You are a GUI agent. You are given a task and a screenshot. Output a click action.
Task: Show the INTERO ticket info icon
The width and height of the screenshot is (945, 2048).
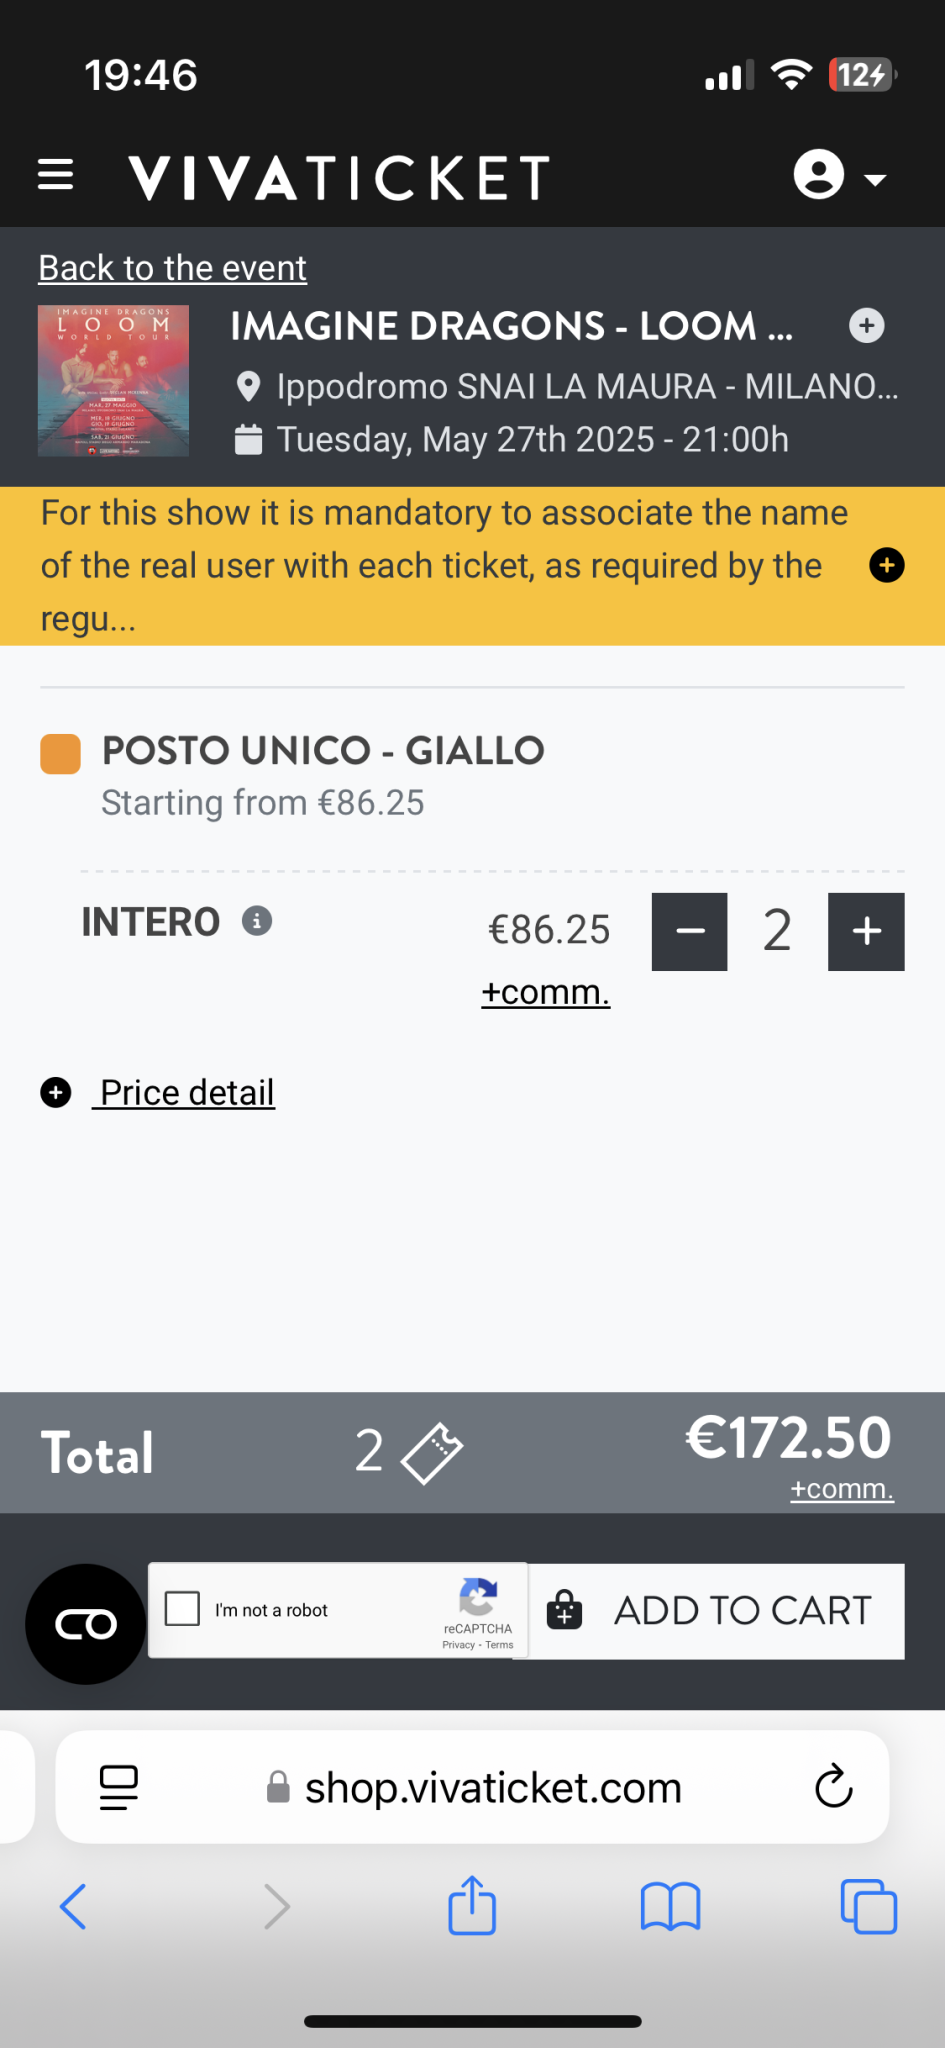tap(257, 921)
